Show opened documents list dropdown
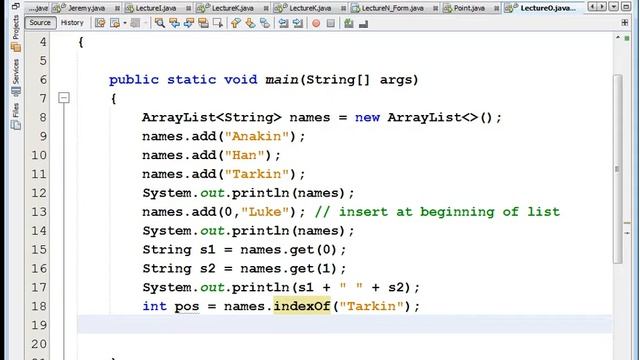The height and width of the screenshot is (360, 640). click(614, 7)
